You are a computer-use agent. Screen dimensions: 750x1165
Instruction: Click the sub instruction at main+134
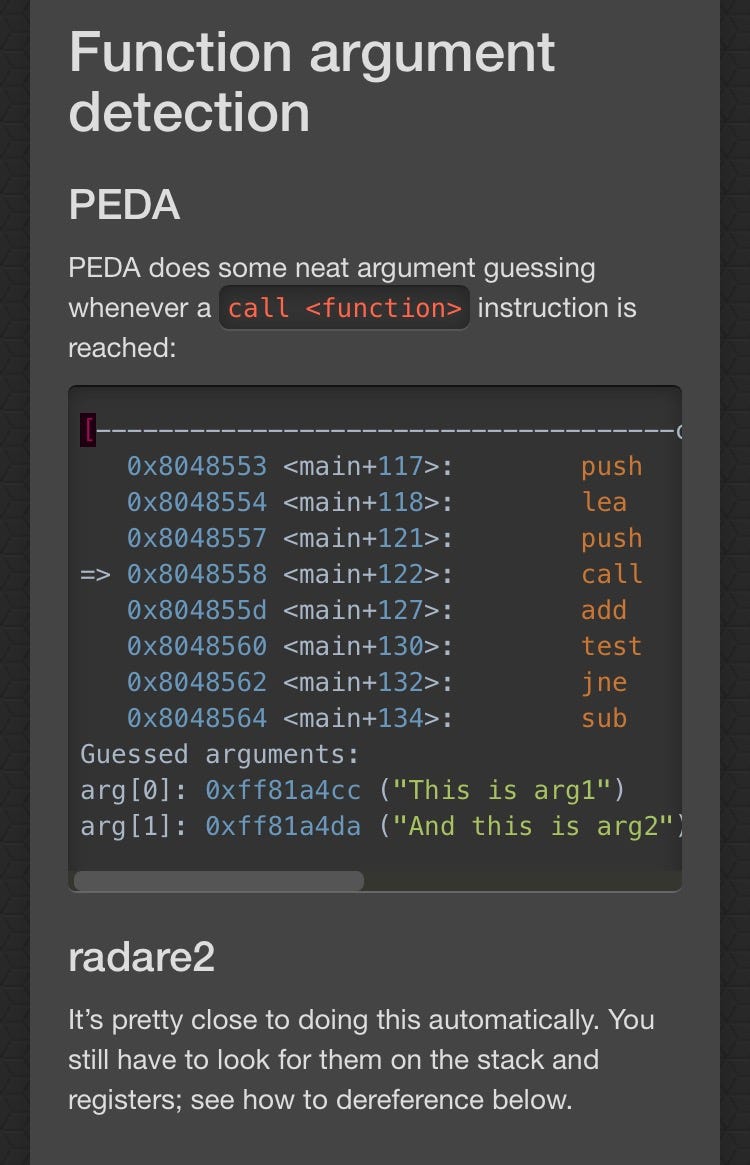[x=604, y=718]
